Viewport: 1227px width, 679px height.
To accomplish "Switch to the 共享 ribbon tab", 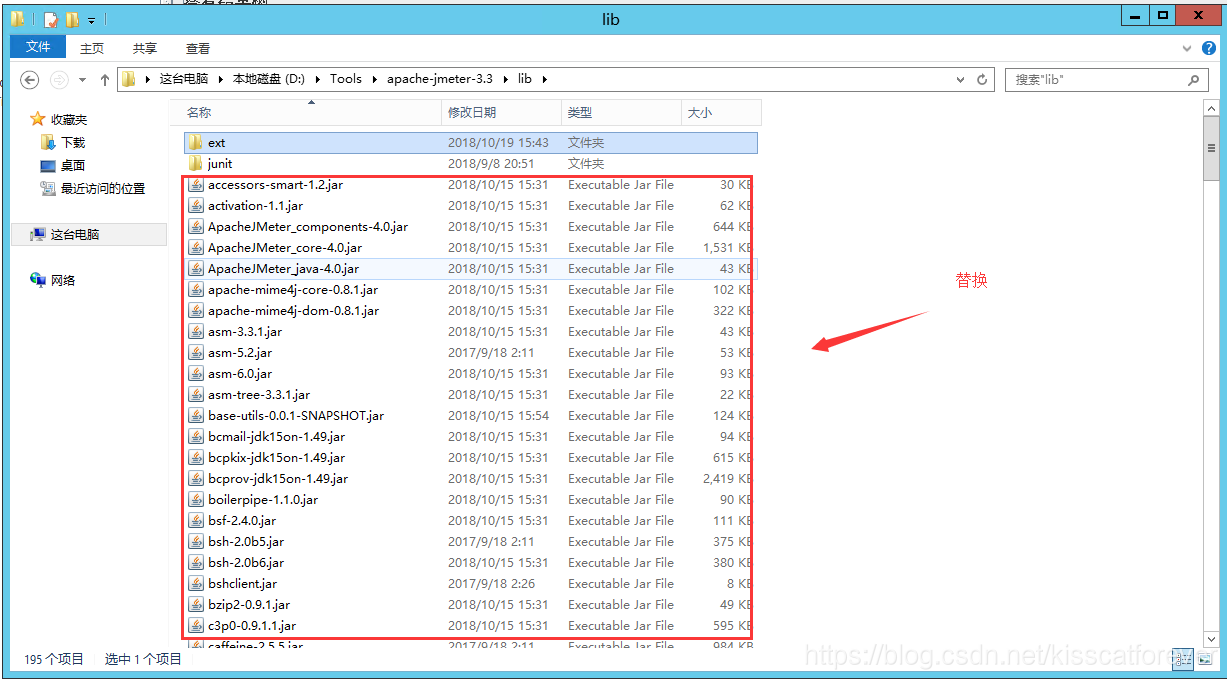I will click(145, 48).
